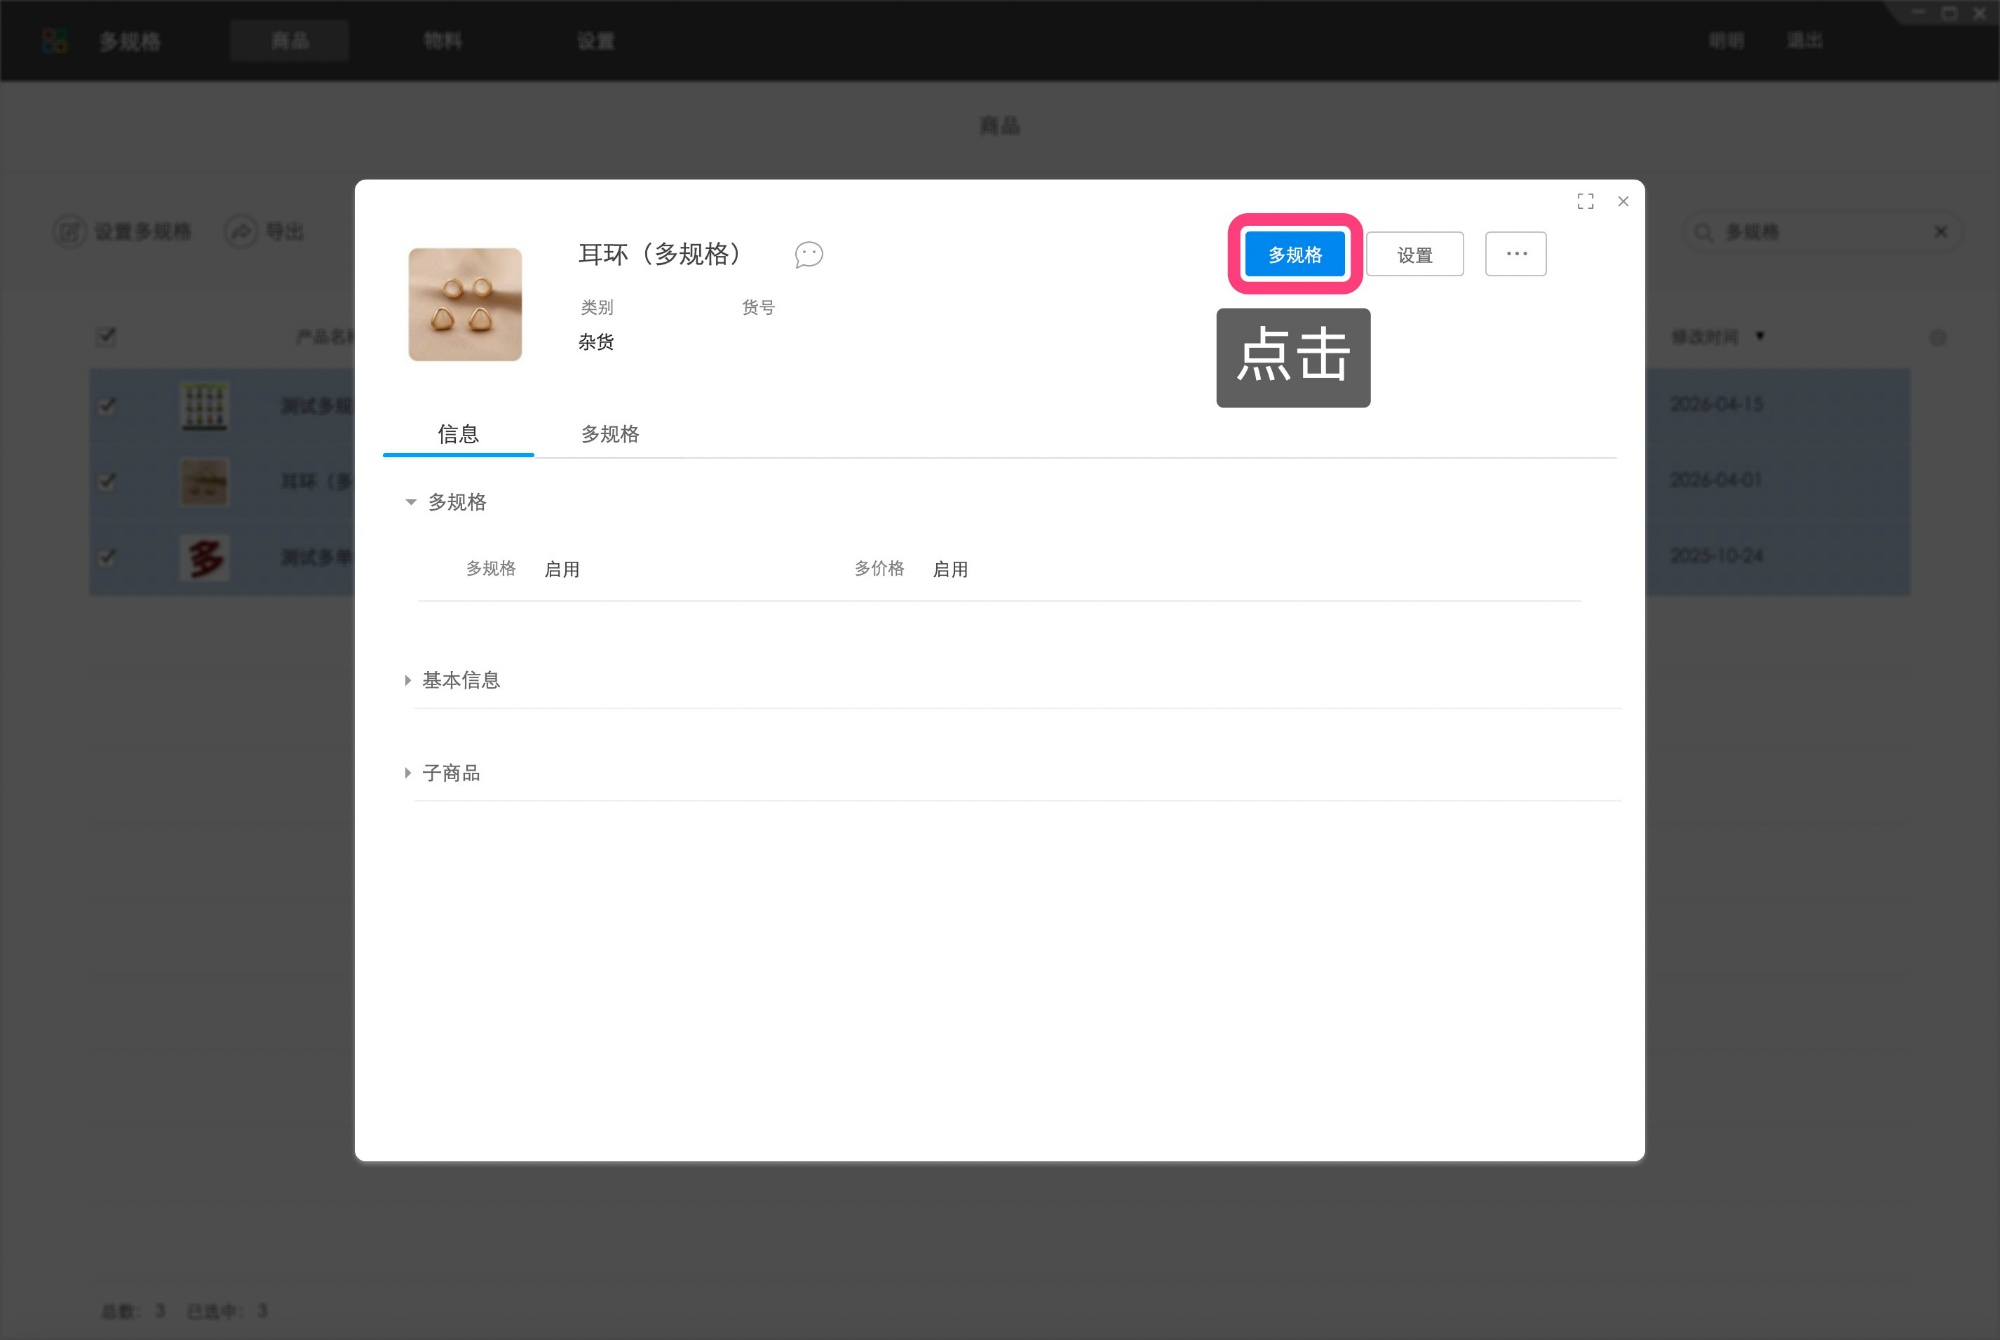Click the 货号 field label
Image resolution: width=2000 pixels, height=1340 pixels.
pyautogui.click(x=758, y=307)
